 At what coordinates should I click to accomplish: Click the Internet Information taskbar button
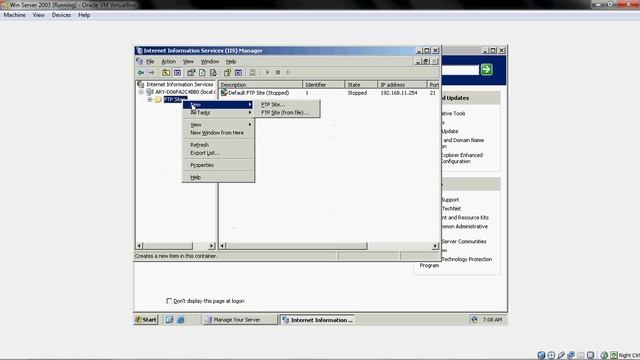tap(318, 320)
